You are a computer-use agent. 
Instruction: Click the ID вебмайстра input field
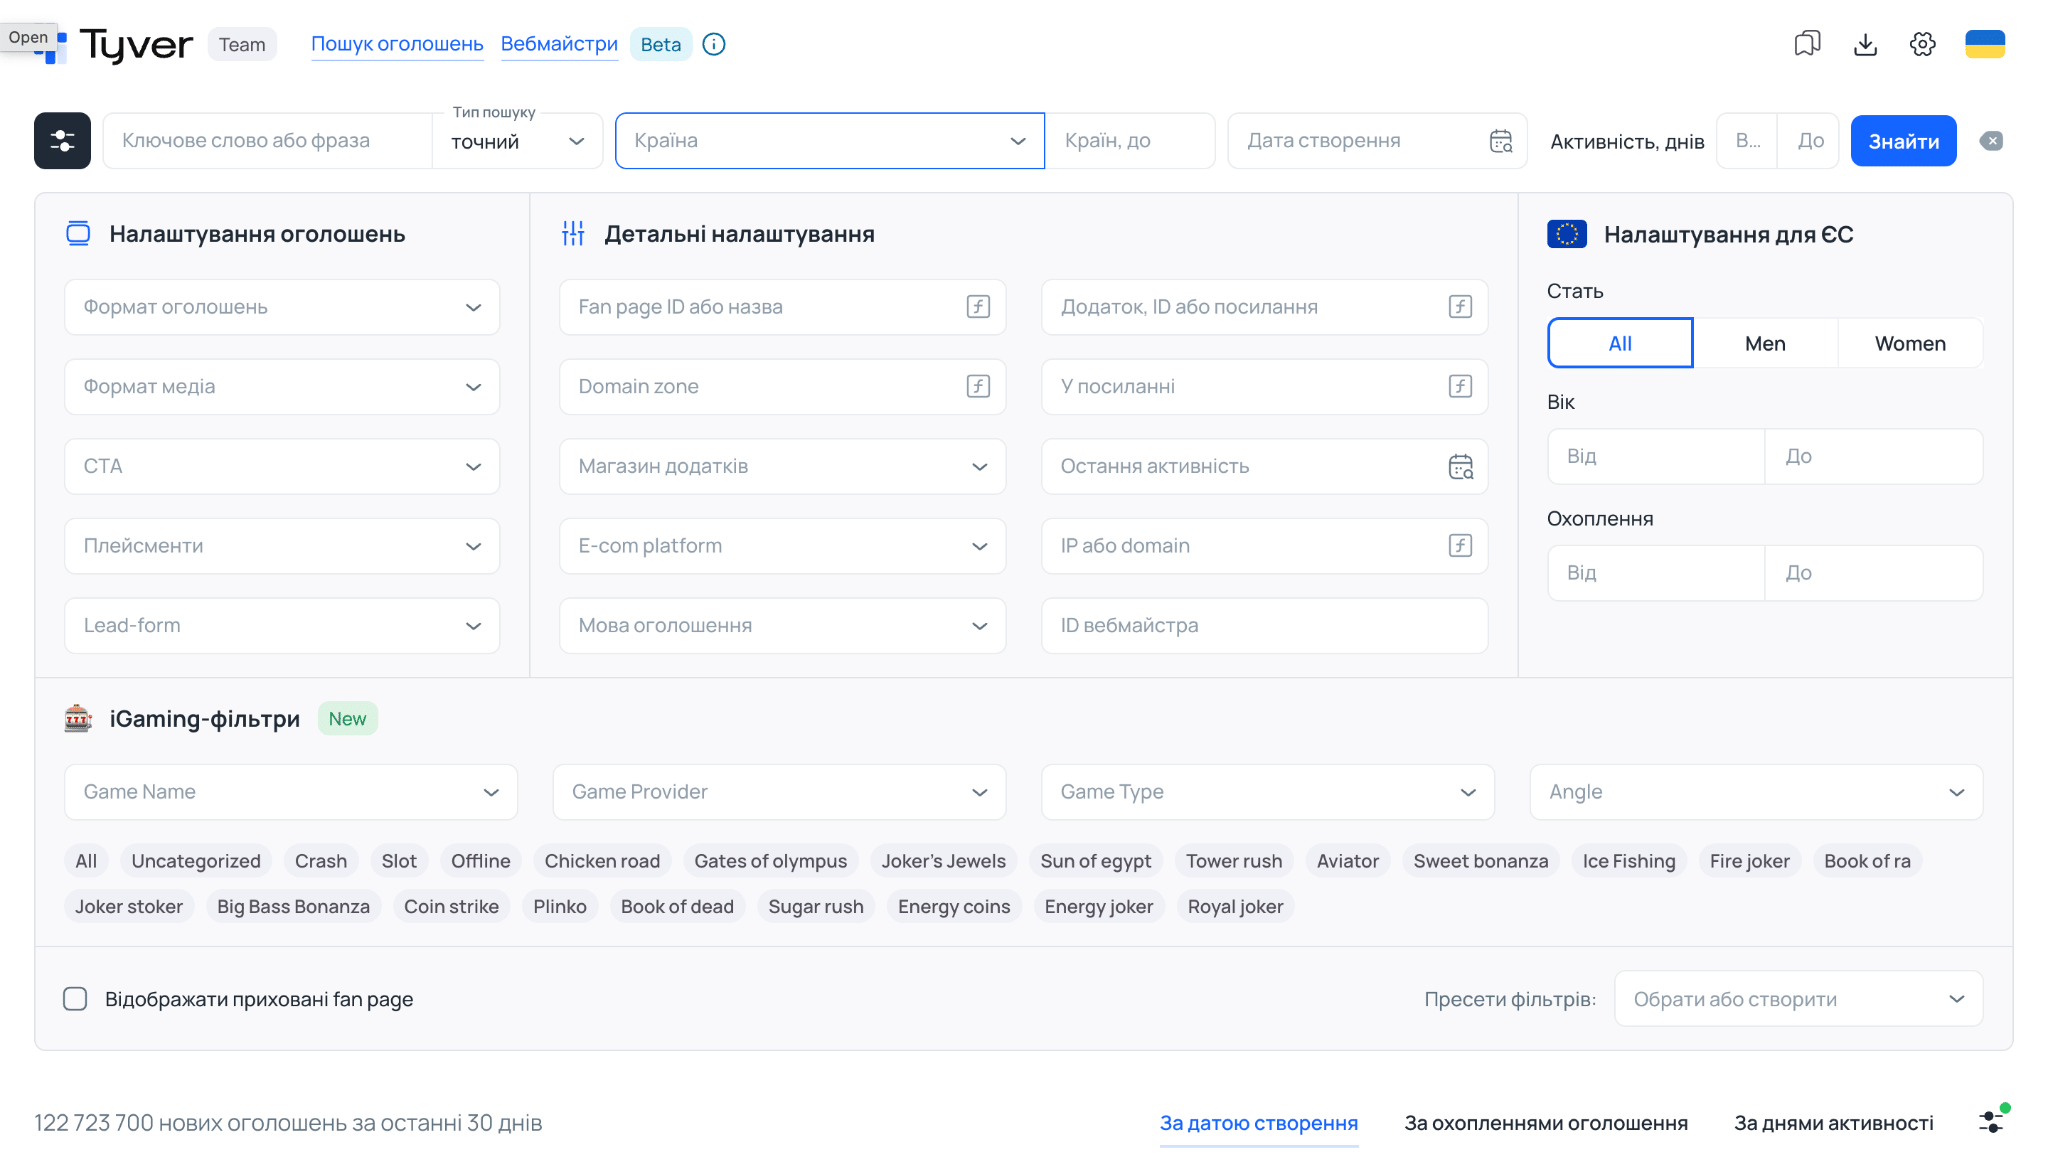click(x=1264, y=626)
